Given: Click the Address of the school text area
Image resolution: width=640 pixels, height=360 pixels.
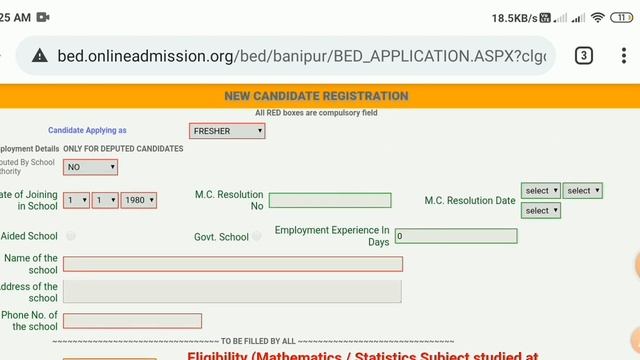Looking at the screenshot, I should click(232, 291).
